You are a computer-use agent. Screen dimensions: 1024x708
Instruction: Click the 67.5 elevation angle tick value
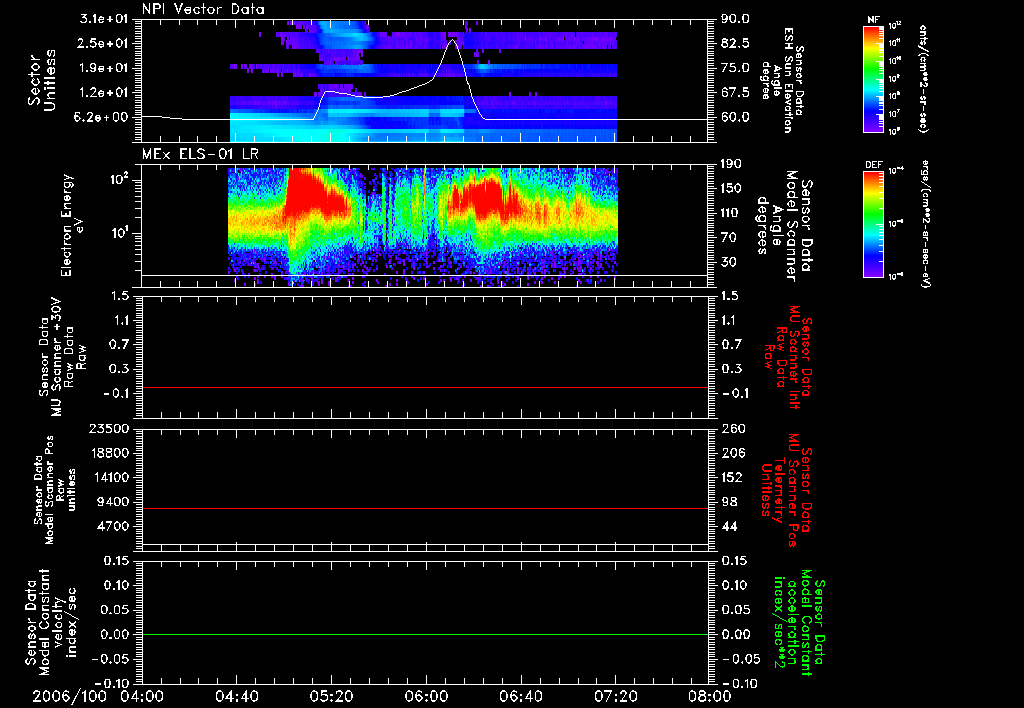pyautogui.click(x=735, y=93)
